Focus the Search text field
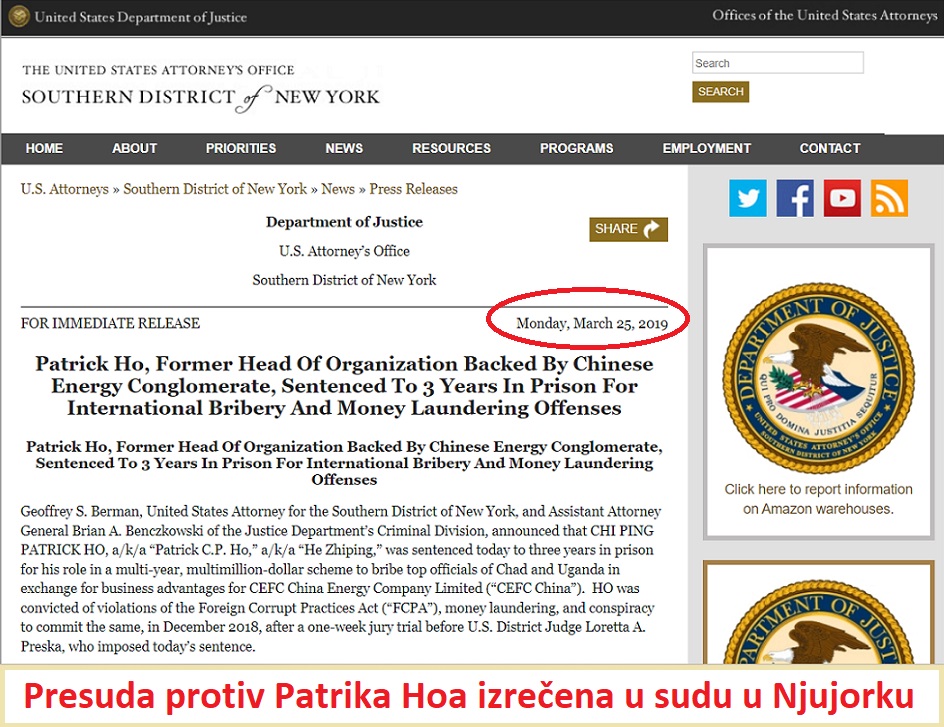Image resolution: width=944 pixels, height=727 pixels. [x=777, y=63]
